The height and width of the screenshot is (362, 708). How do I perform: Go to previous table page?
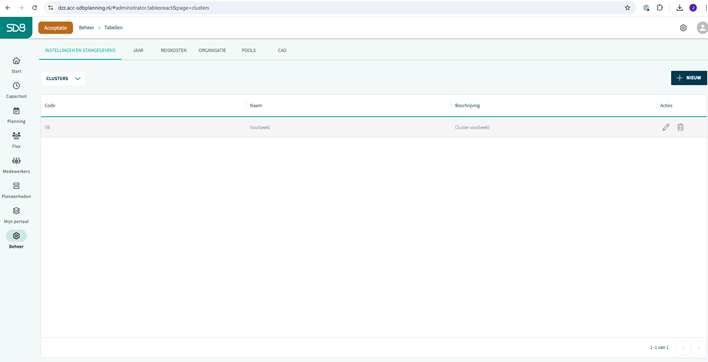pyautogui.click(x=683, y=348)
